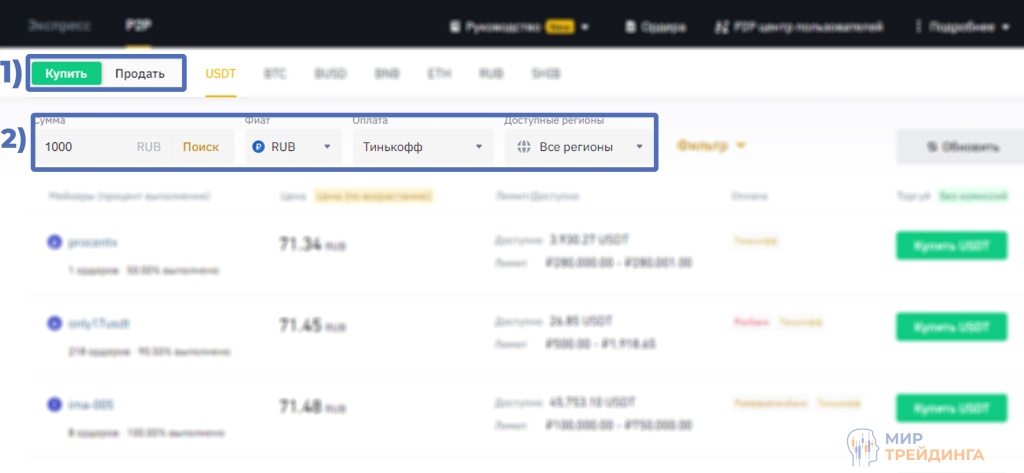Click Купить USDT in the 71.34 RUB row
Viewport: 1024px width, 473px height.
[952, 246]
